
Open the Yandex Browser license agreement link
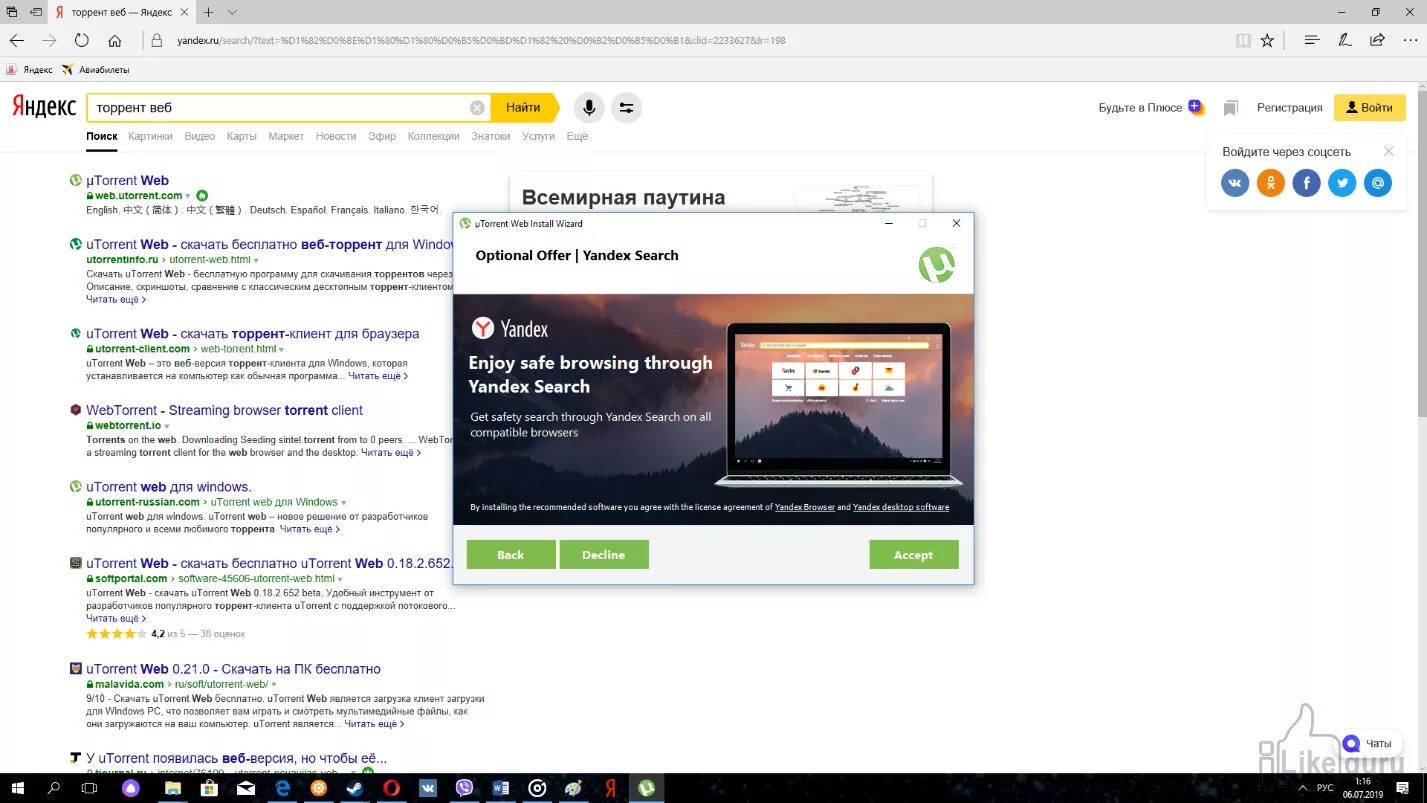pos(805,507)
